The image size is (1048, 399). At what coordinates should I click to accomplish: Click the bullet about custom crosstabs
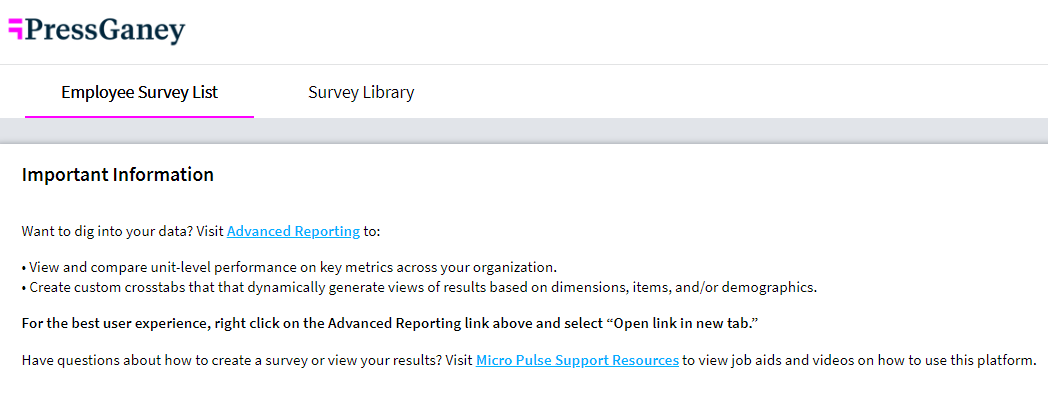420,288
